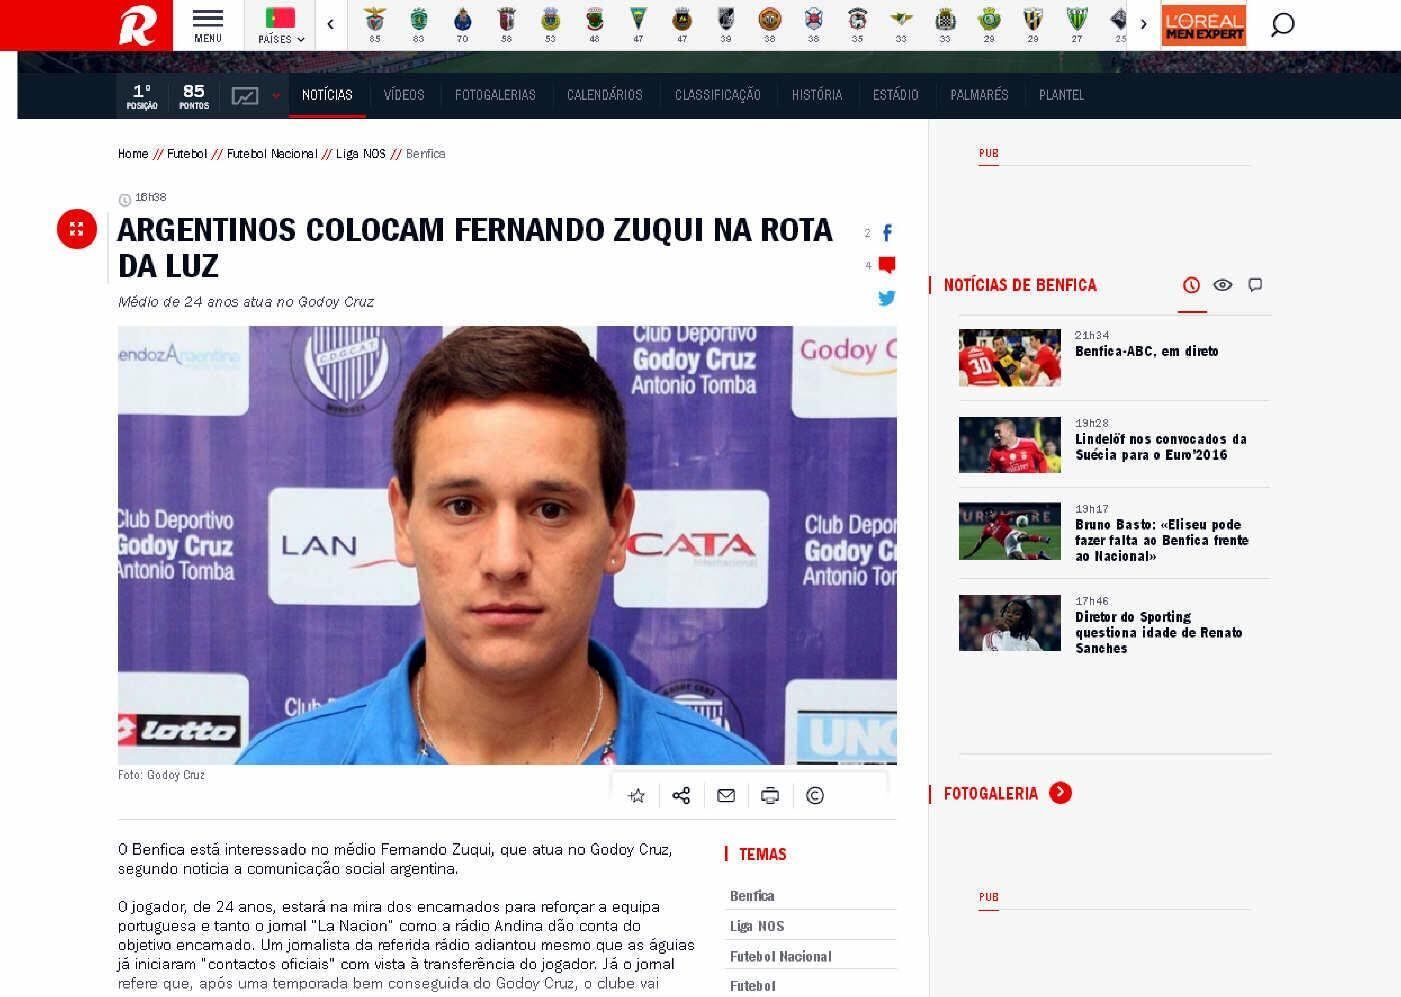This screenshot has width=1401, height=997.
Task: Click Liga NOS breadcrumb link
Action: 360,154
